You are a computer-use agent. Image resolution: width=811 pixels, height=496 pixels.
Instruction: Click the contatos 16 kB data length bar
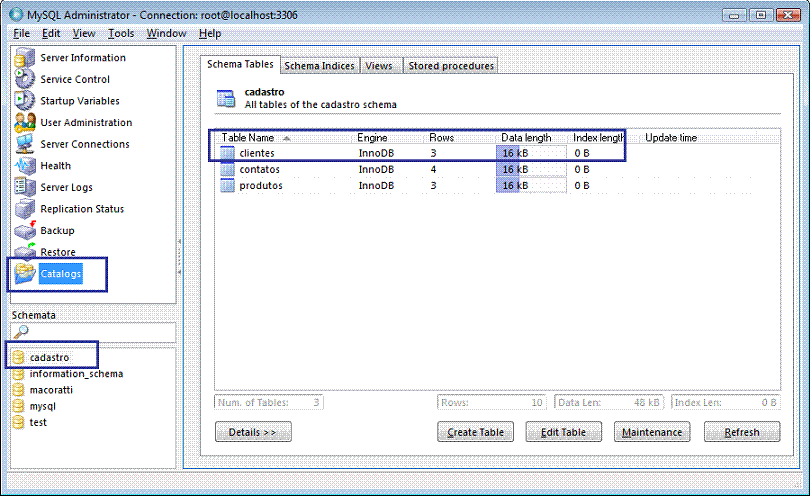531,169
